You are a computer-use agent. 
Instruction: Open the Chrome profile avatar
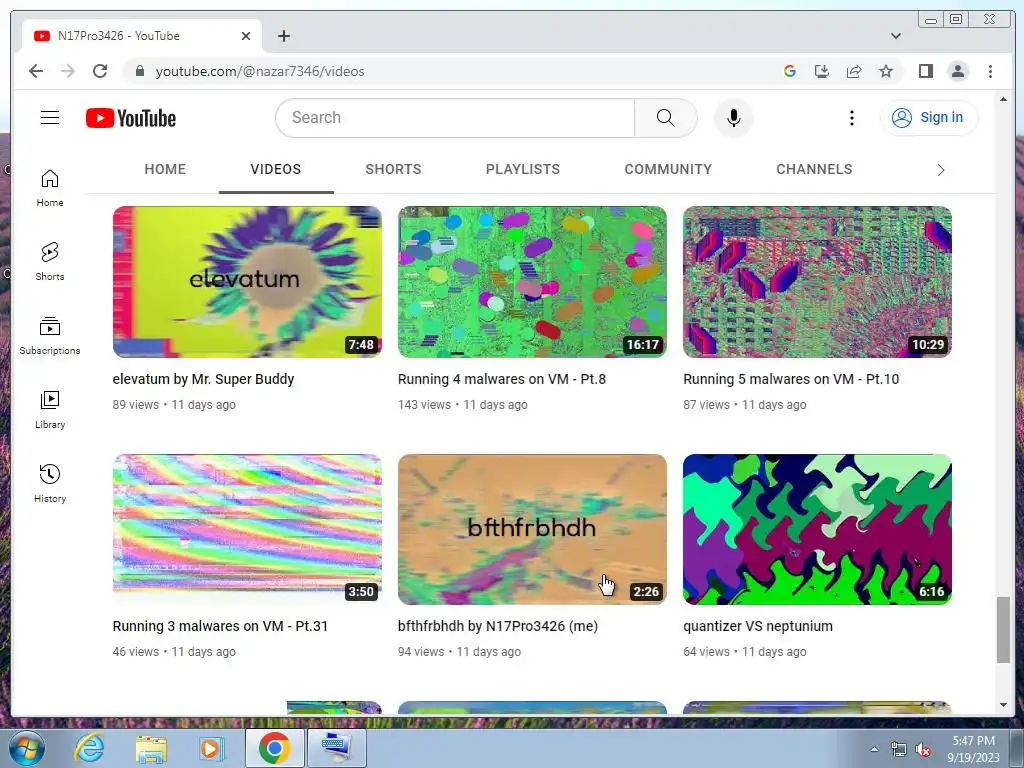click(x=958, y=71)
